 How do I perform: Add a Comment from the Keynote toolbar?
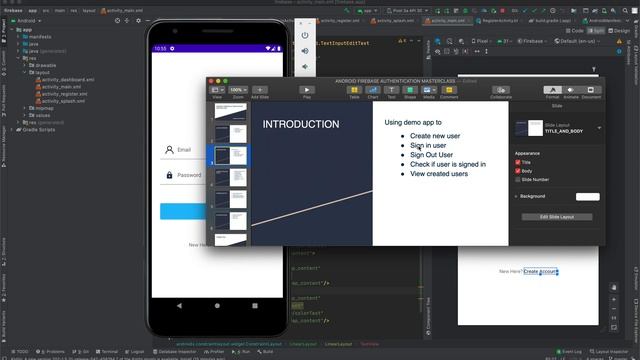[x=449, y=90]
